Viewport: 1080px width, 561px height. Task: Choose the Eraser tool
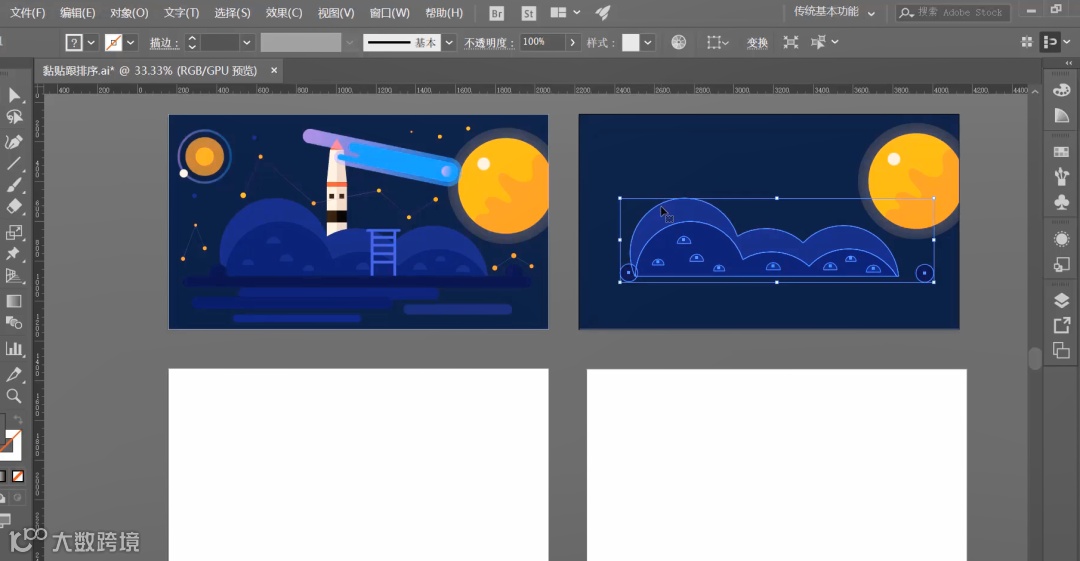click(x=14, y=208)
